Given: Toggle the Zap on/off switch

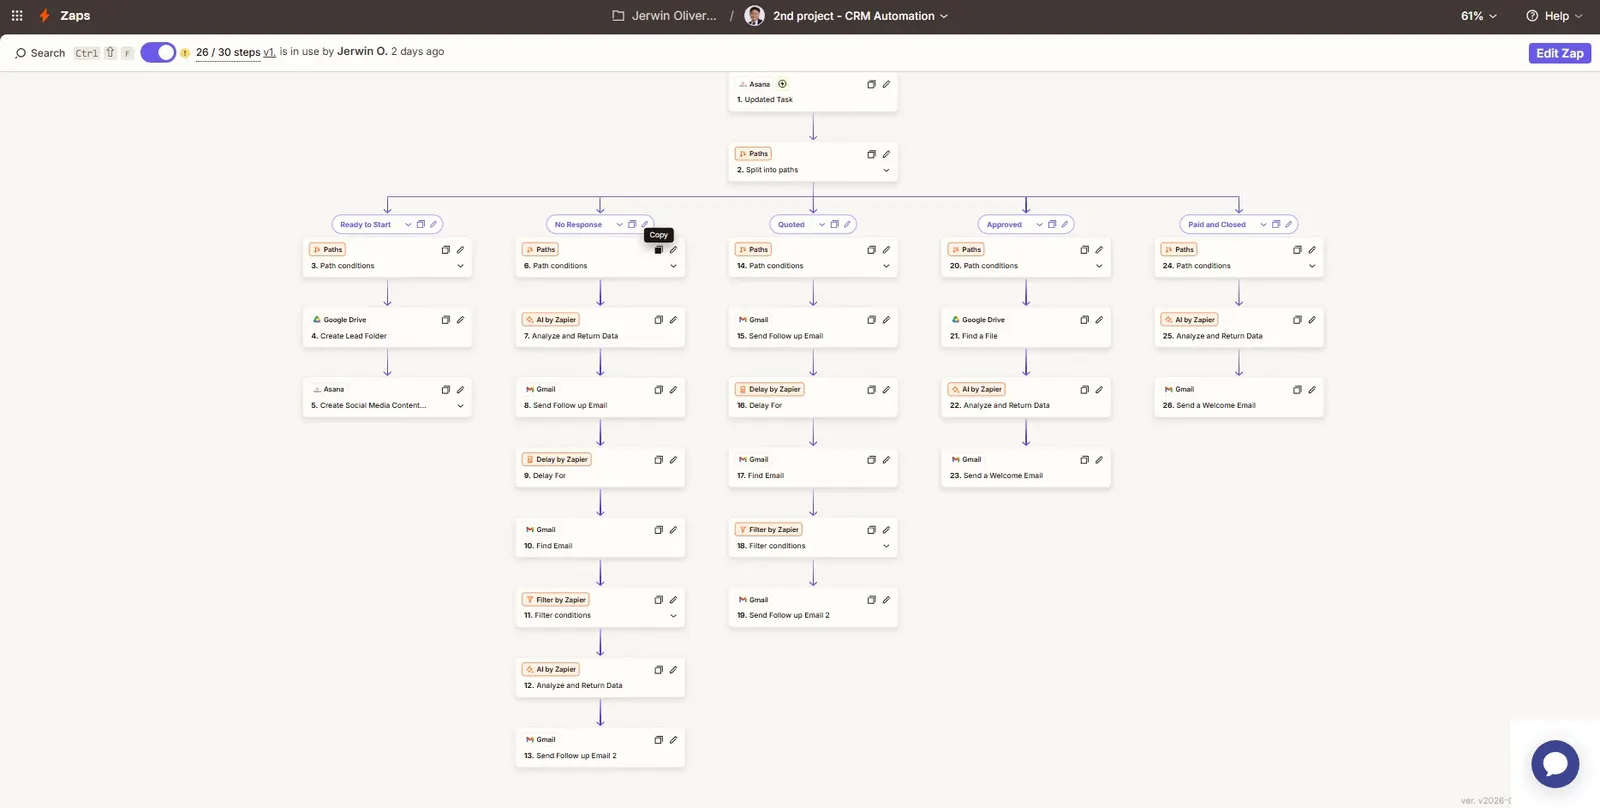Looking at the screenshot, I should click(x=158, y=53).
